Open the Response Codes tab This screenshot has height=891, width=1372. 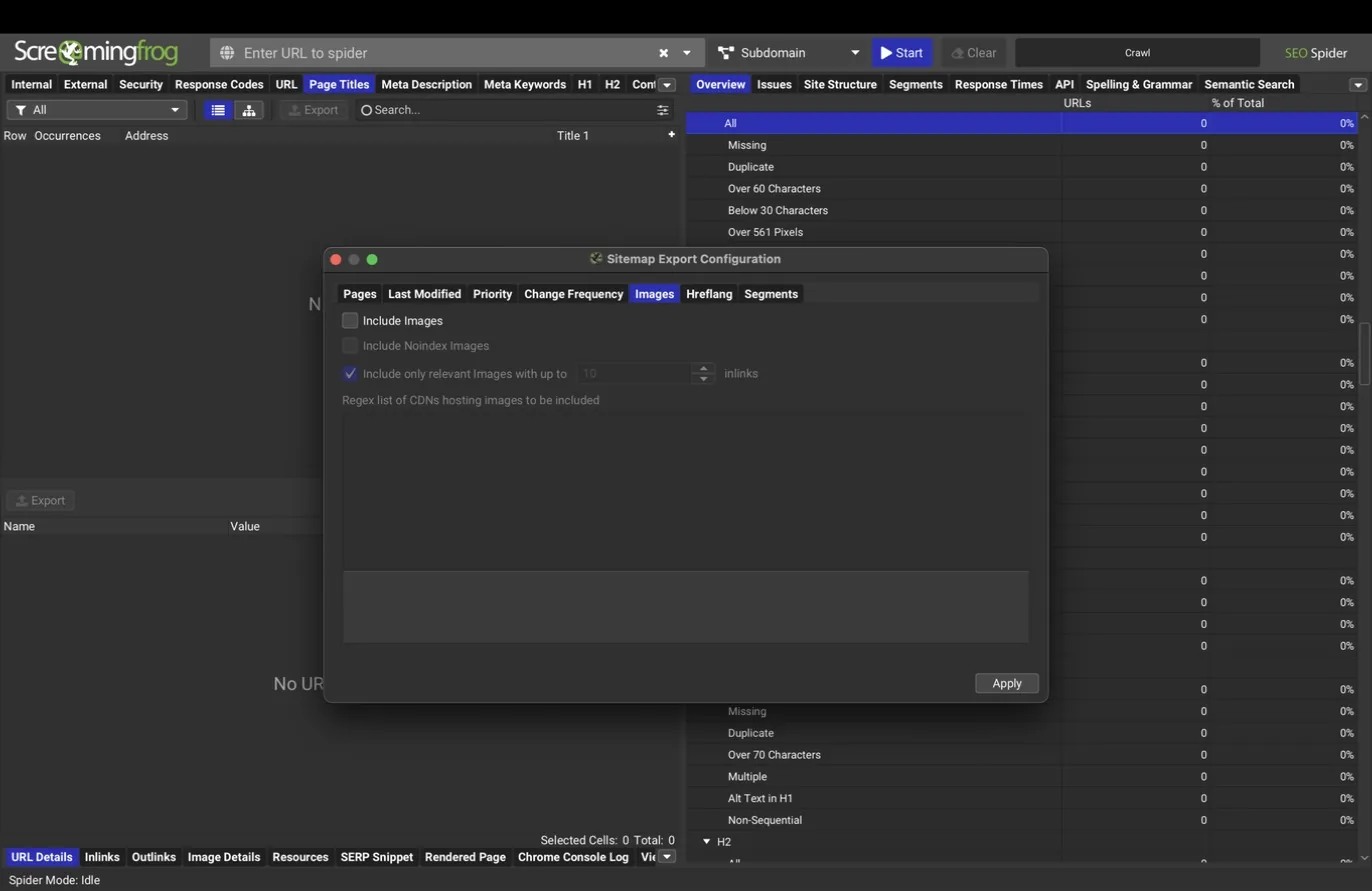(x=219, y=85)
